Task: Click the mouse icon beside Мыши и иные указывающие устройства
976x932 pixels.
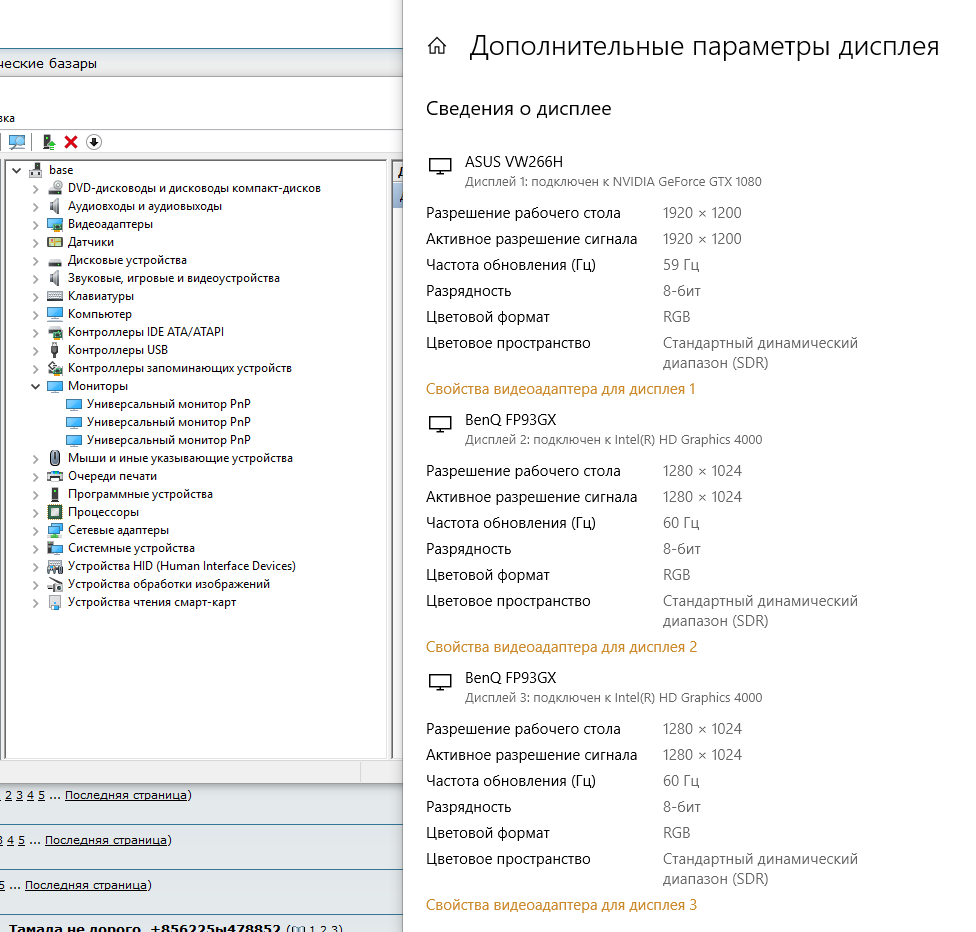Action: 55,458
